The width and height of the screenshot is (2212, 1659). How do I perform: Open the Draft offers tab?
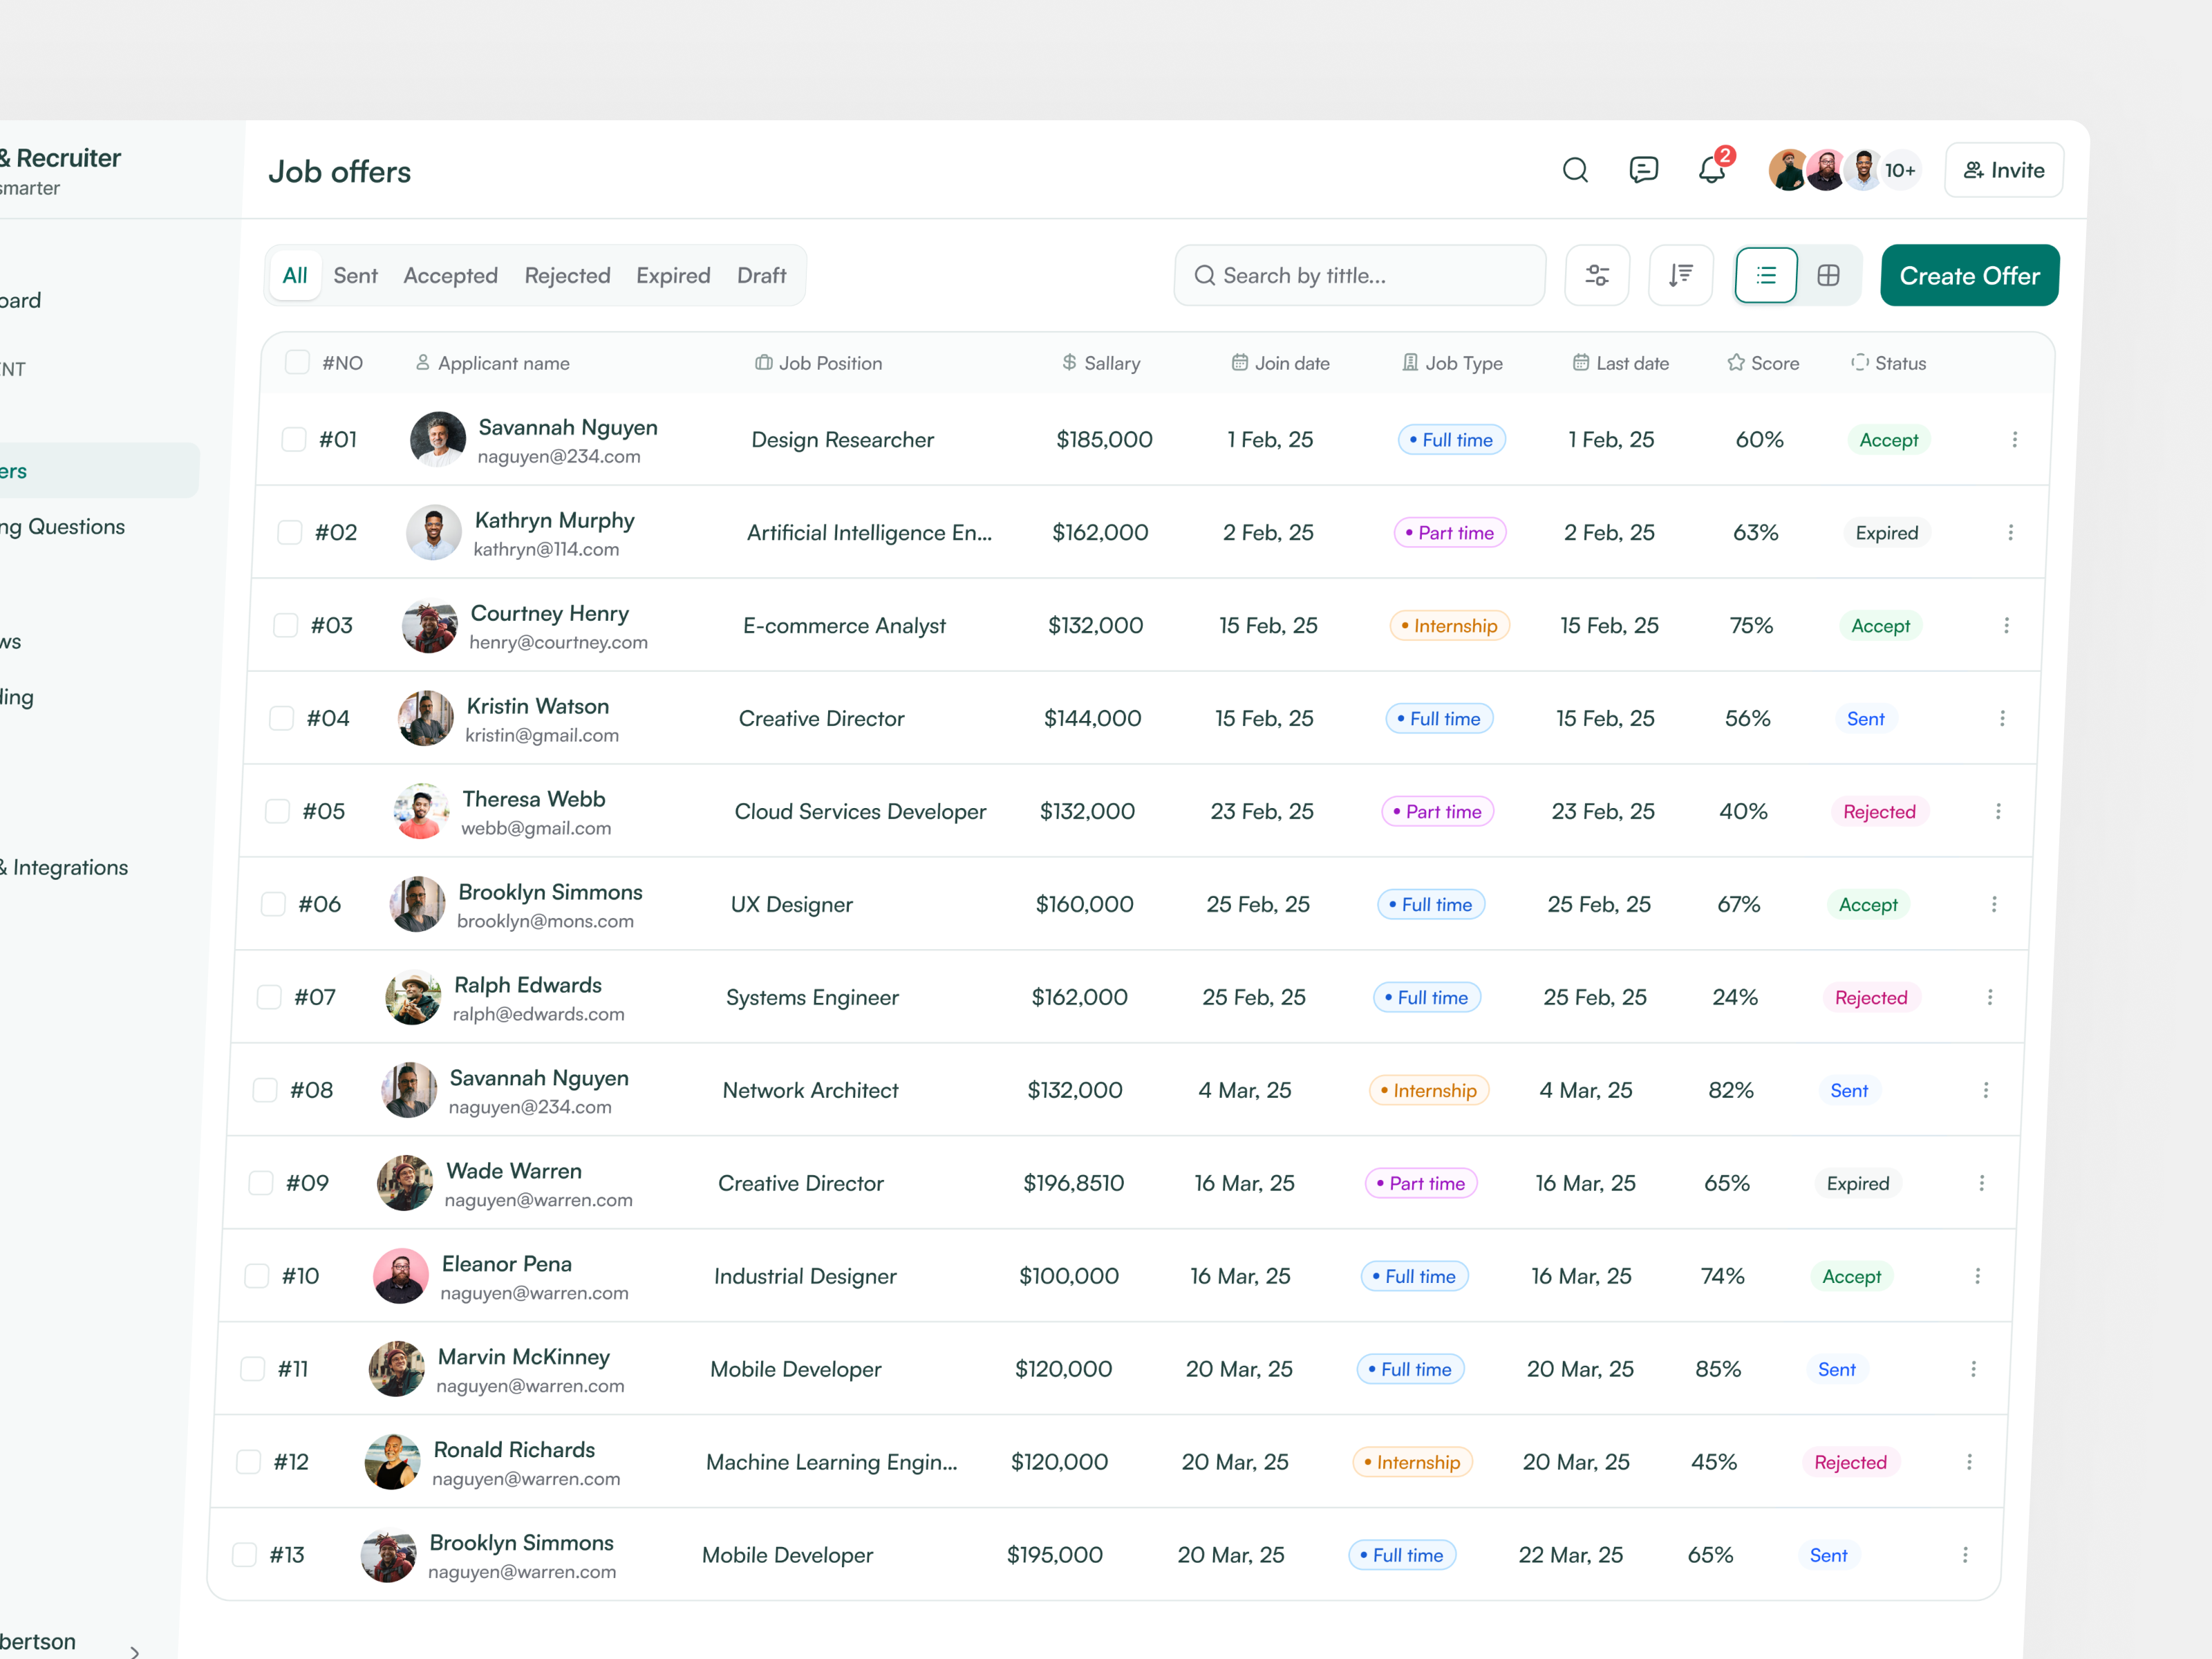click(x=761, y=275)
